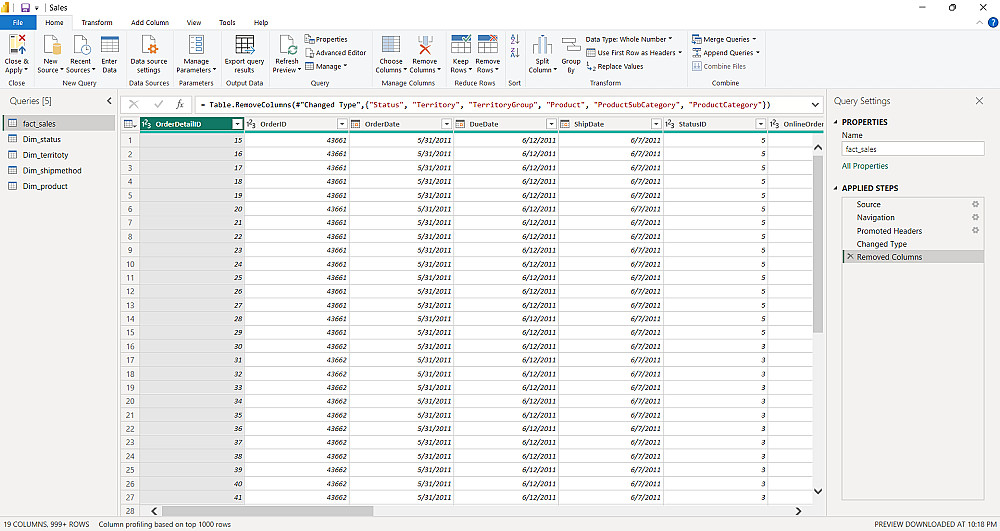This screenshot has height=531, width=1000.
Task: Open the OrderDetailID column filter dropdown
Action: (x=236, y=124)
